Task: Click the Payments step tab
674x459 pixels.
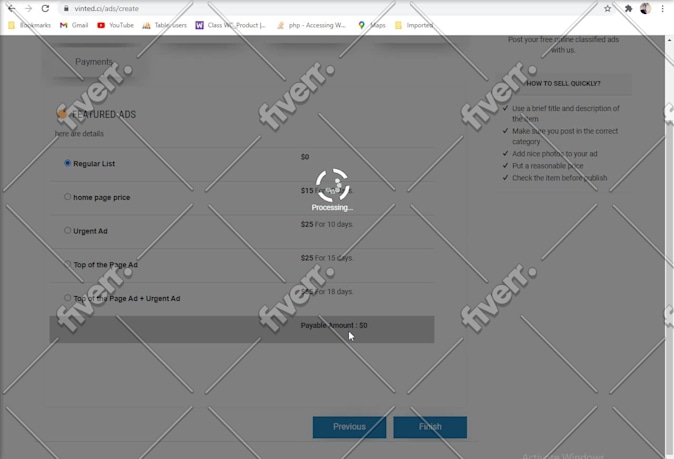Action: point(94,62)
